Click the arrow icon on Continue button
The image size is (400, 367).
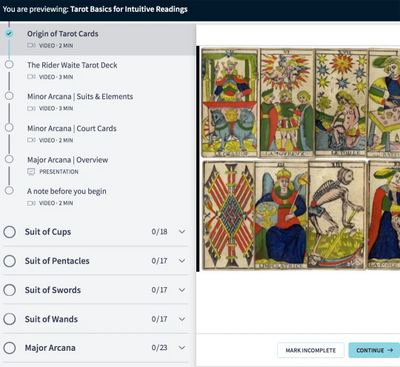[390, 350]
